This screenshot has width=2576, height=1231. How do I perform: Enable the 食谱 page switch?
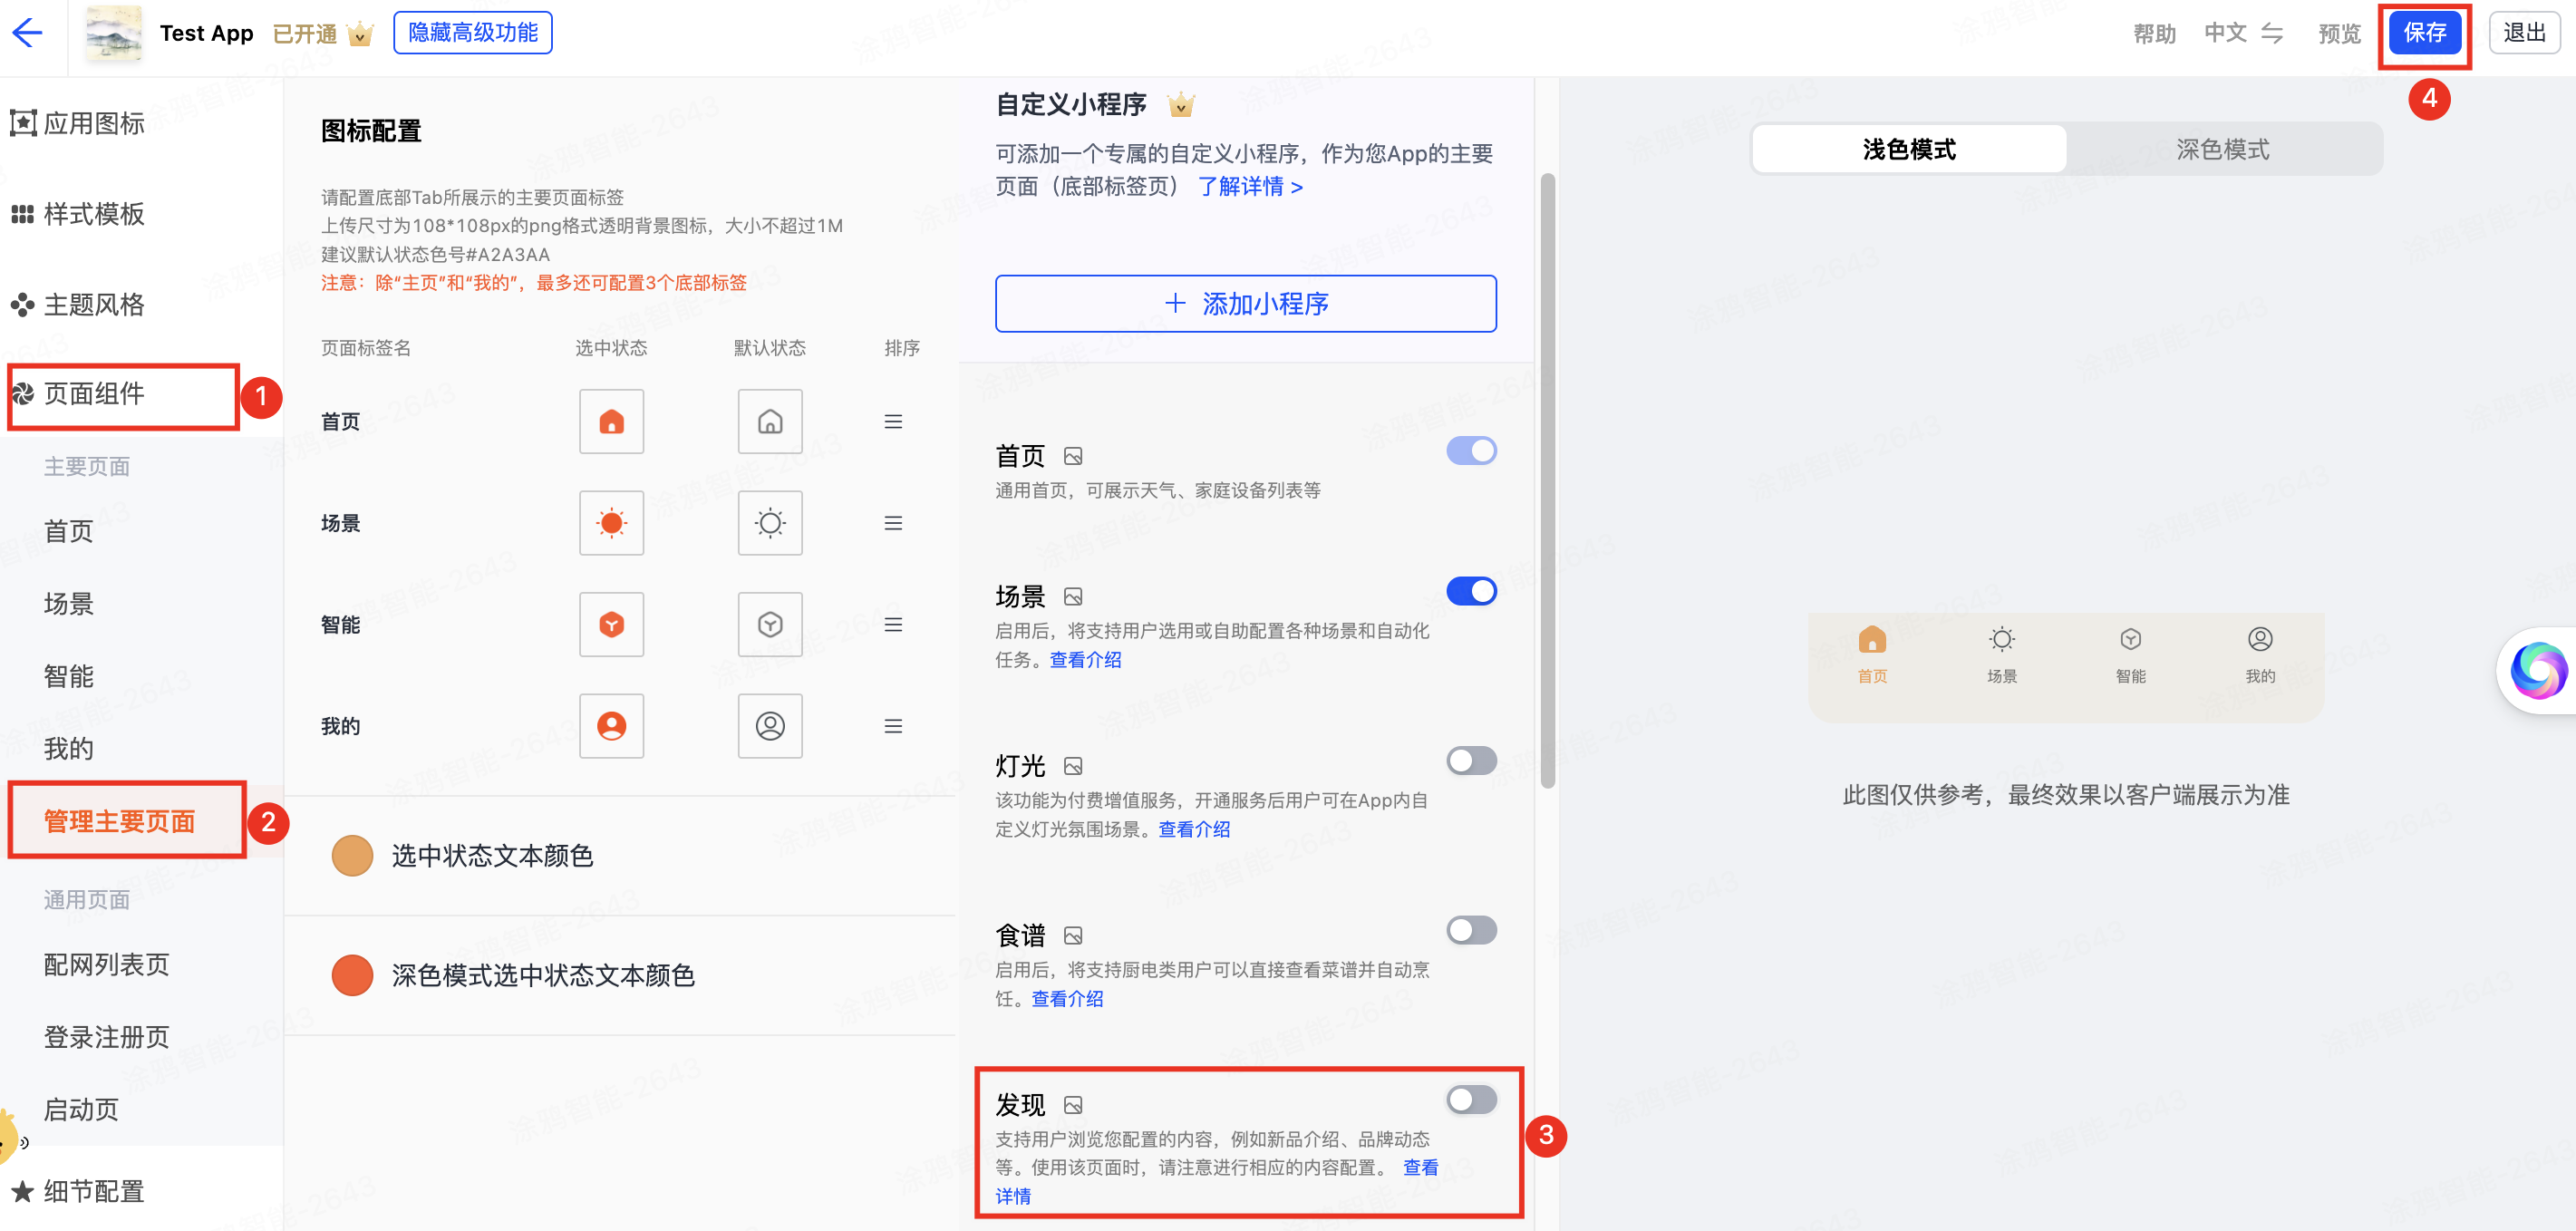pos(1471,930)
